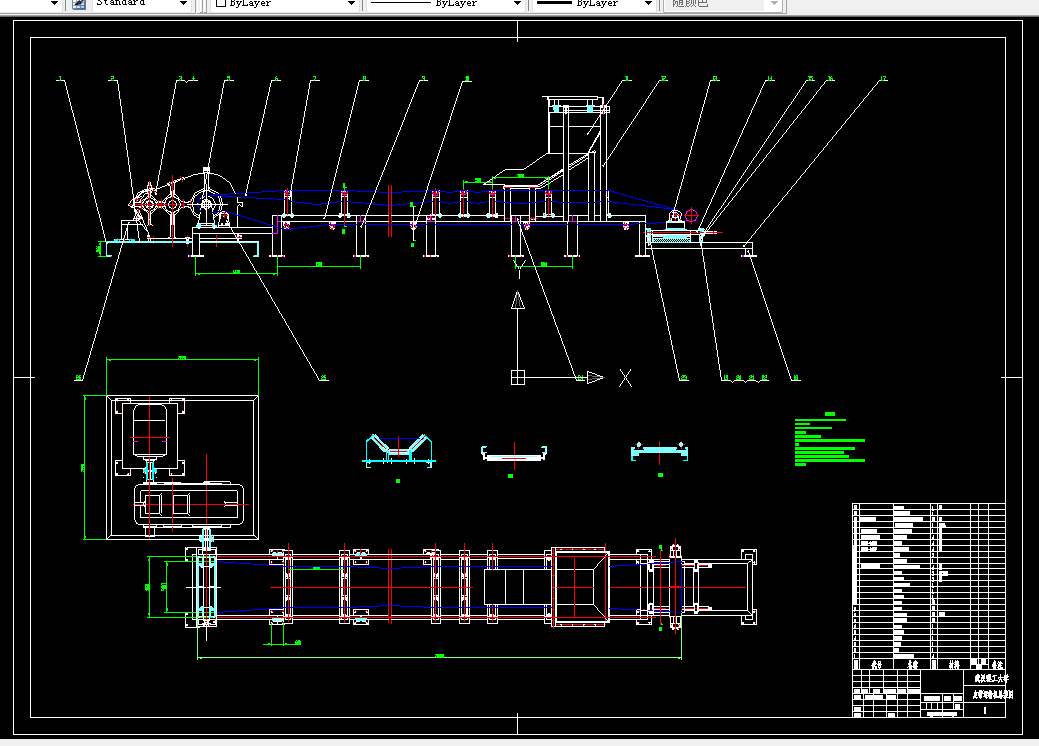This screenshot has width=1039, height=746.
Task: Open the ByLayer linetype control dropdown
Action: [517, 3]
